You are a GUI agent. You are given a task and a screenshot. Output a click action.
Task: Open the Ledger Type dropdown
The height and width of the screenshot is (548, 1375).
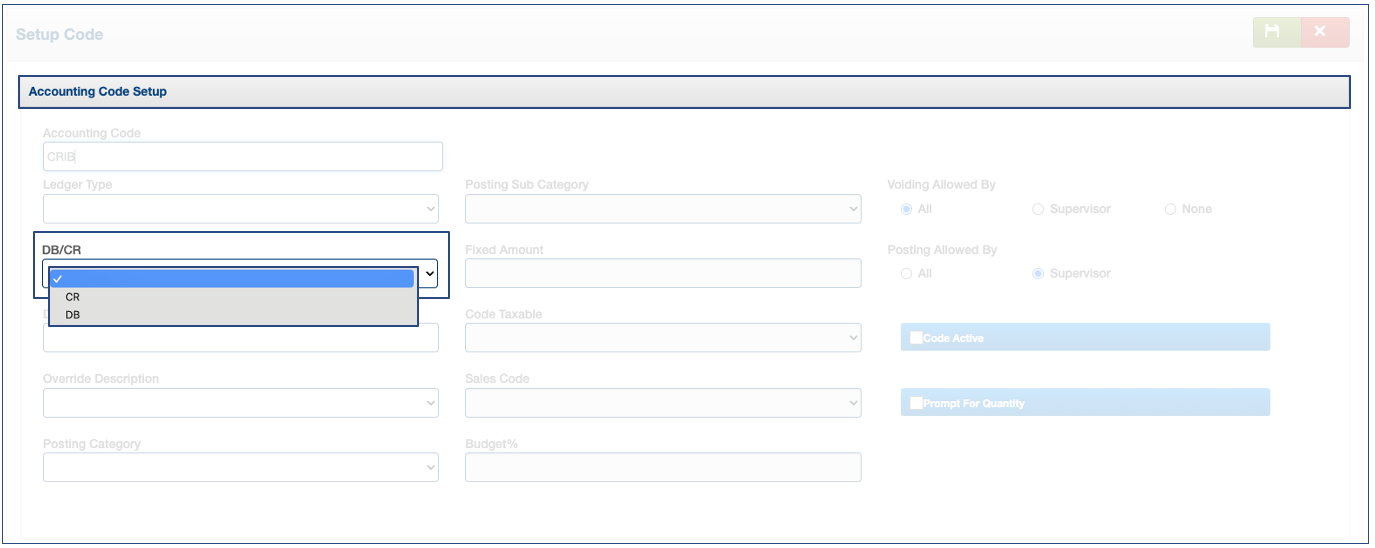click(240, 209)
